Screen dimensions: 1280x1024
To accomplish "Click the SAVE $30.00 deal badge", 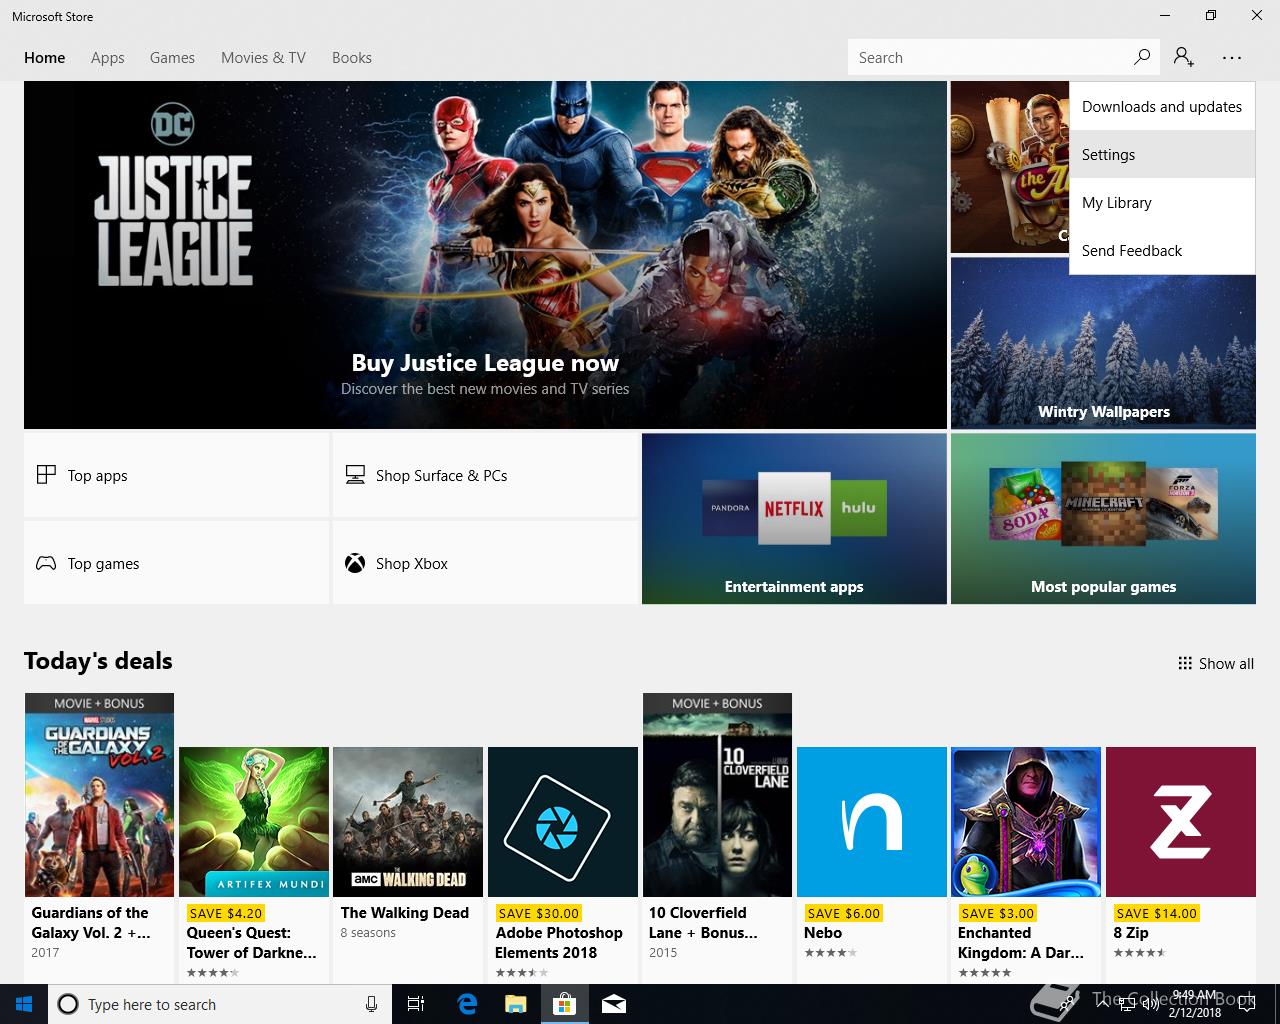I will (x=539, y=913).
